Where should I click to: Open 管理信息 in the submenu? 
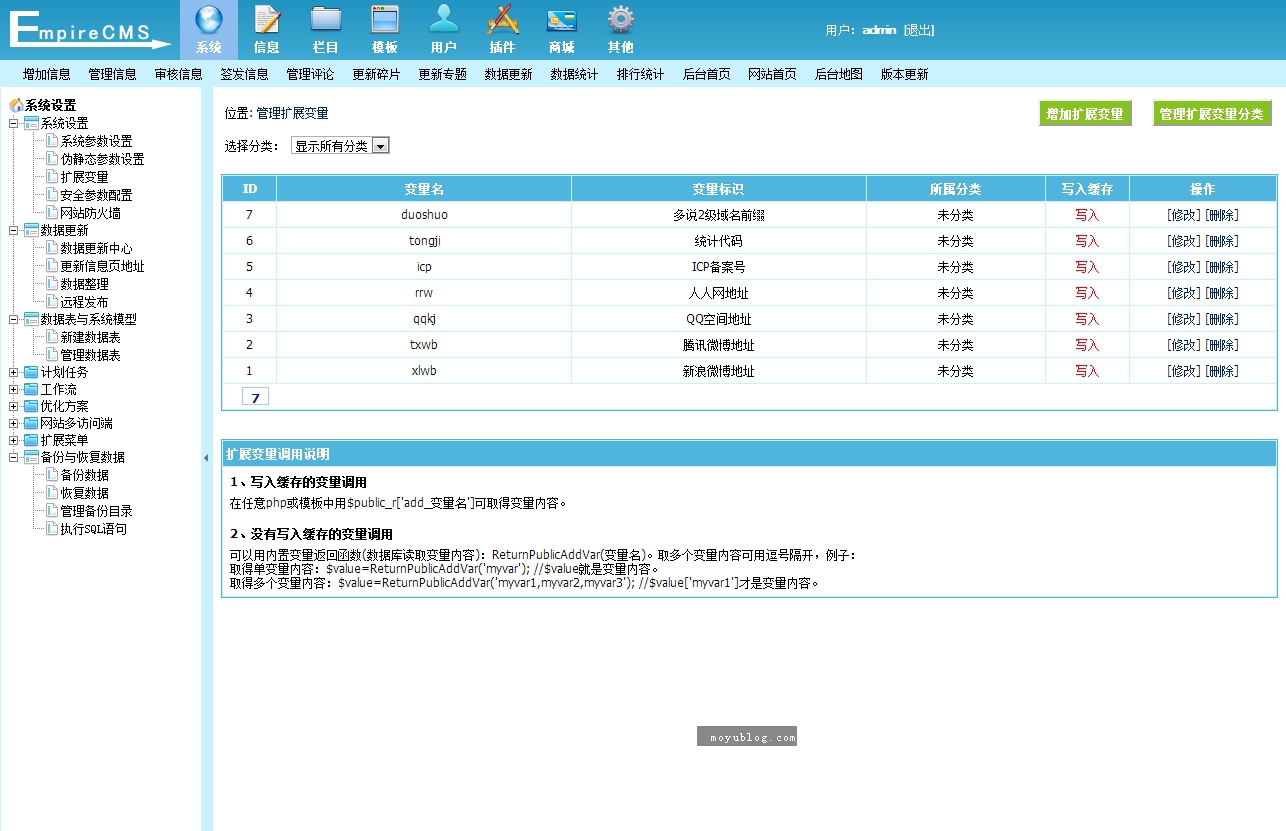pyautogui.click(x=113, y=74)
